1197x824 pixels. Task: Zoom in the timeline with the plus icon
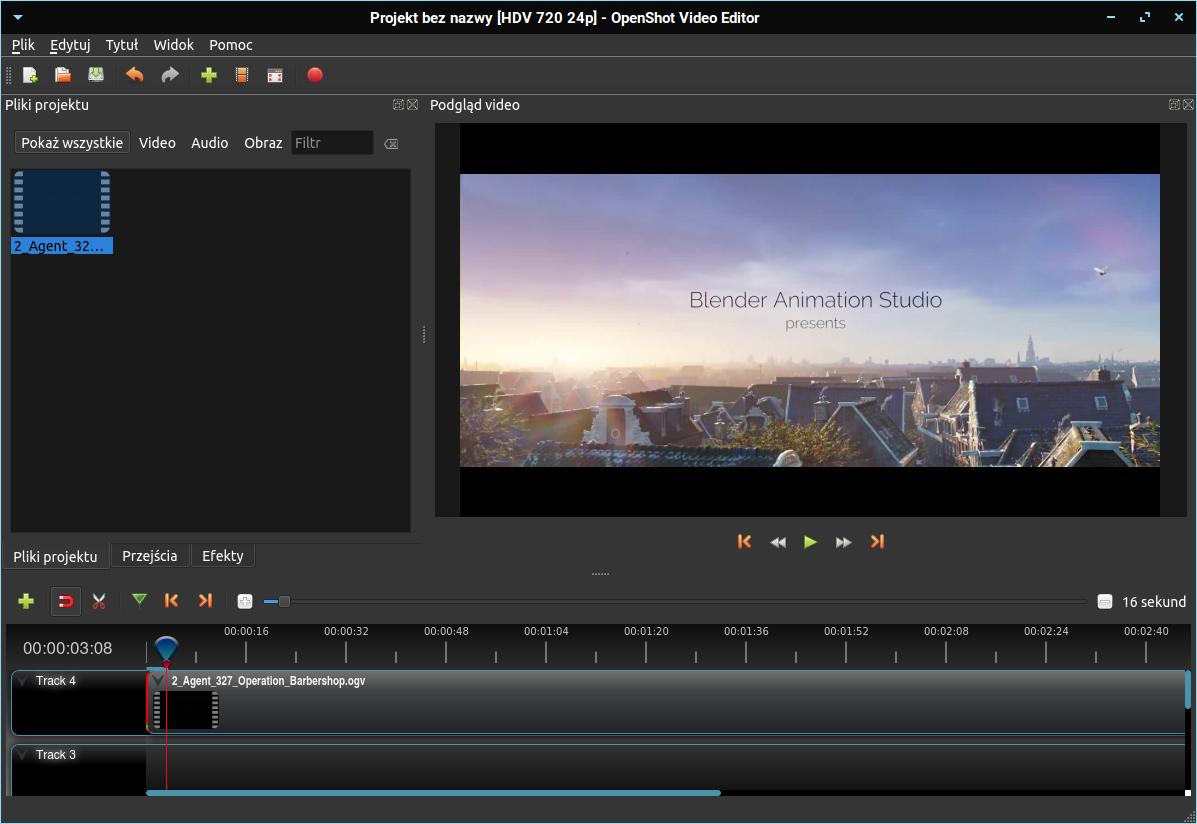tap(244, 602)
